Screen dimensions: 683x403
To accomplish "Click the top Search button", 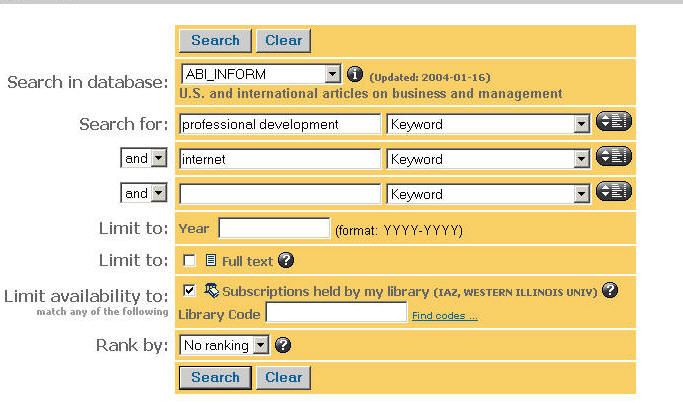I will [x=215, y=41].
